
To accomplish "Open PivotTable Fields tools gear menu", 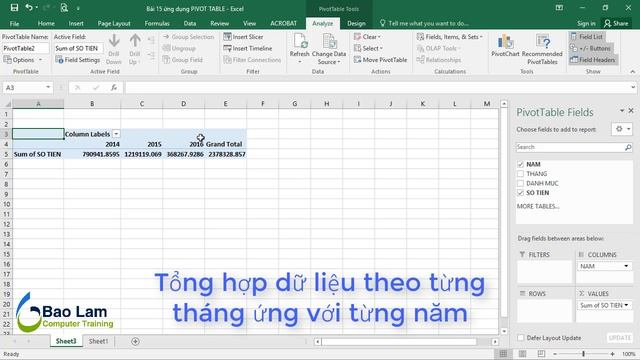I will pyautogui.click(x=622, y=129).
